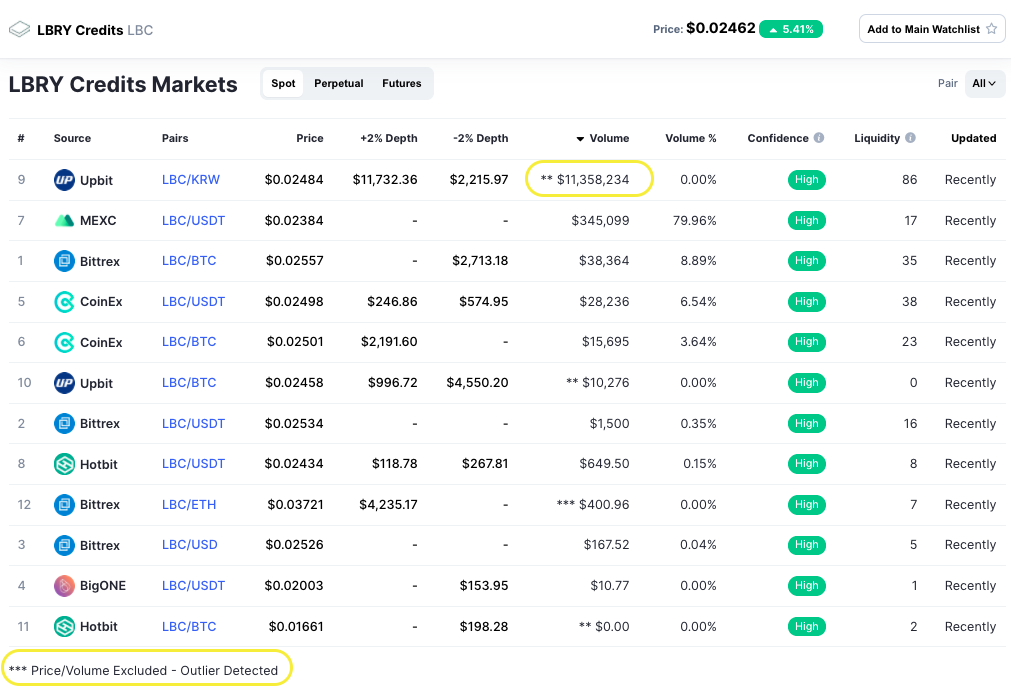
Task: Switch to the Futures tab
Action: point(402,83)
